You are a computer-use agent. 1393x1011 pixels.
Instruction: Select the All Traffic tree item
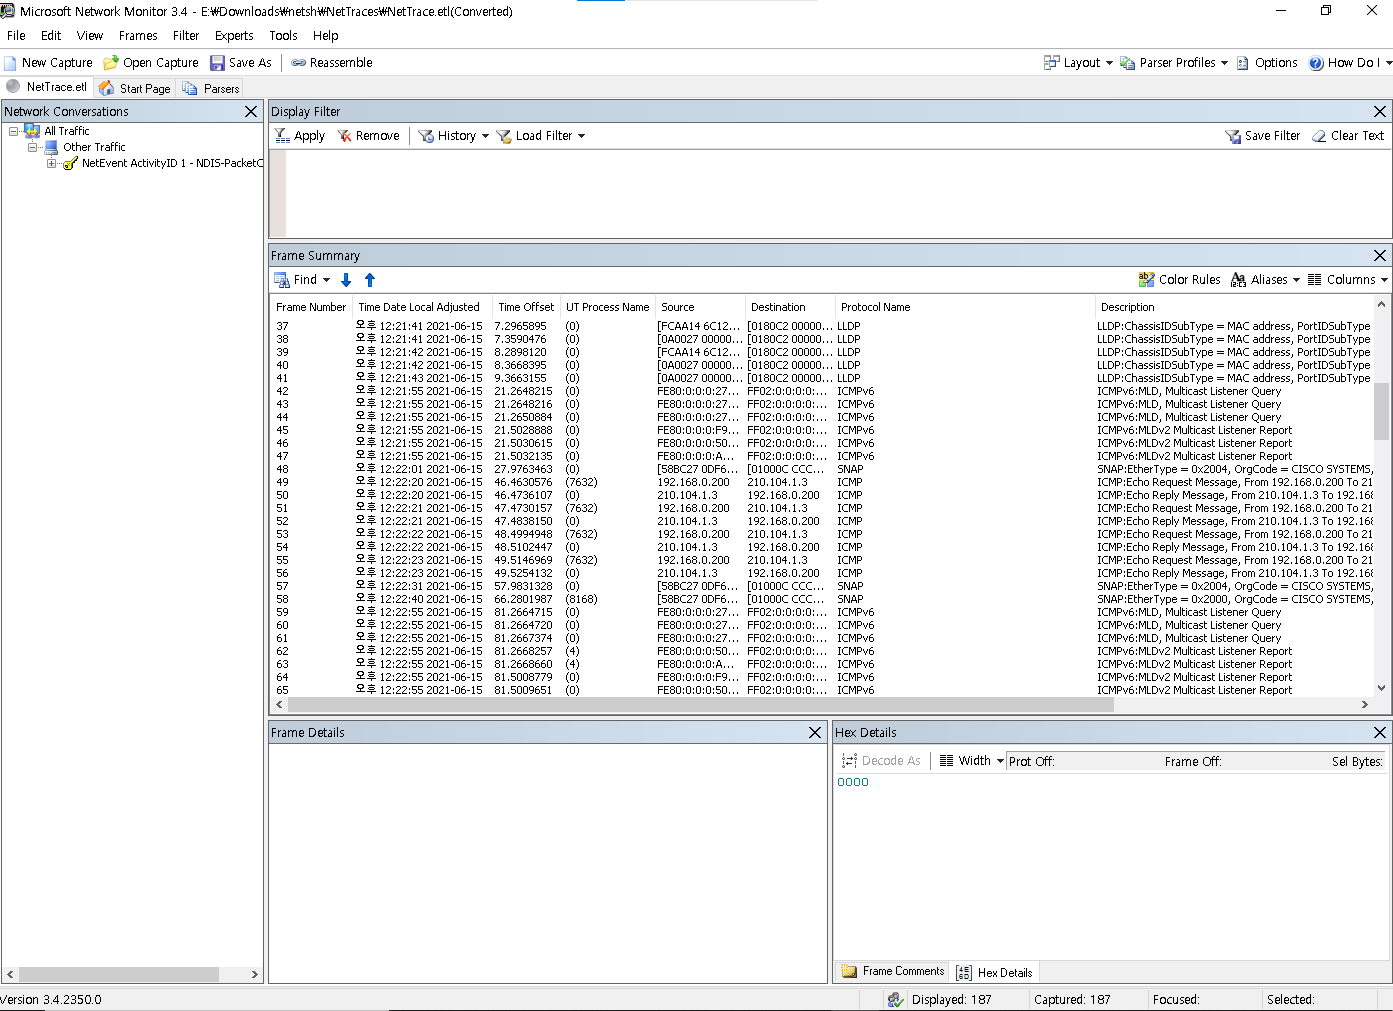click(66, 131)
